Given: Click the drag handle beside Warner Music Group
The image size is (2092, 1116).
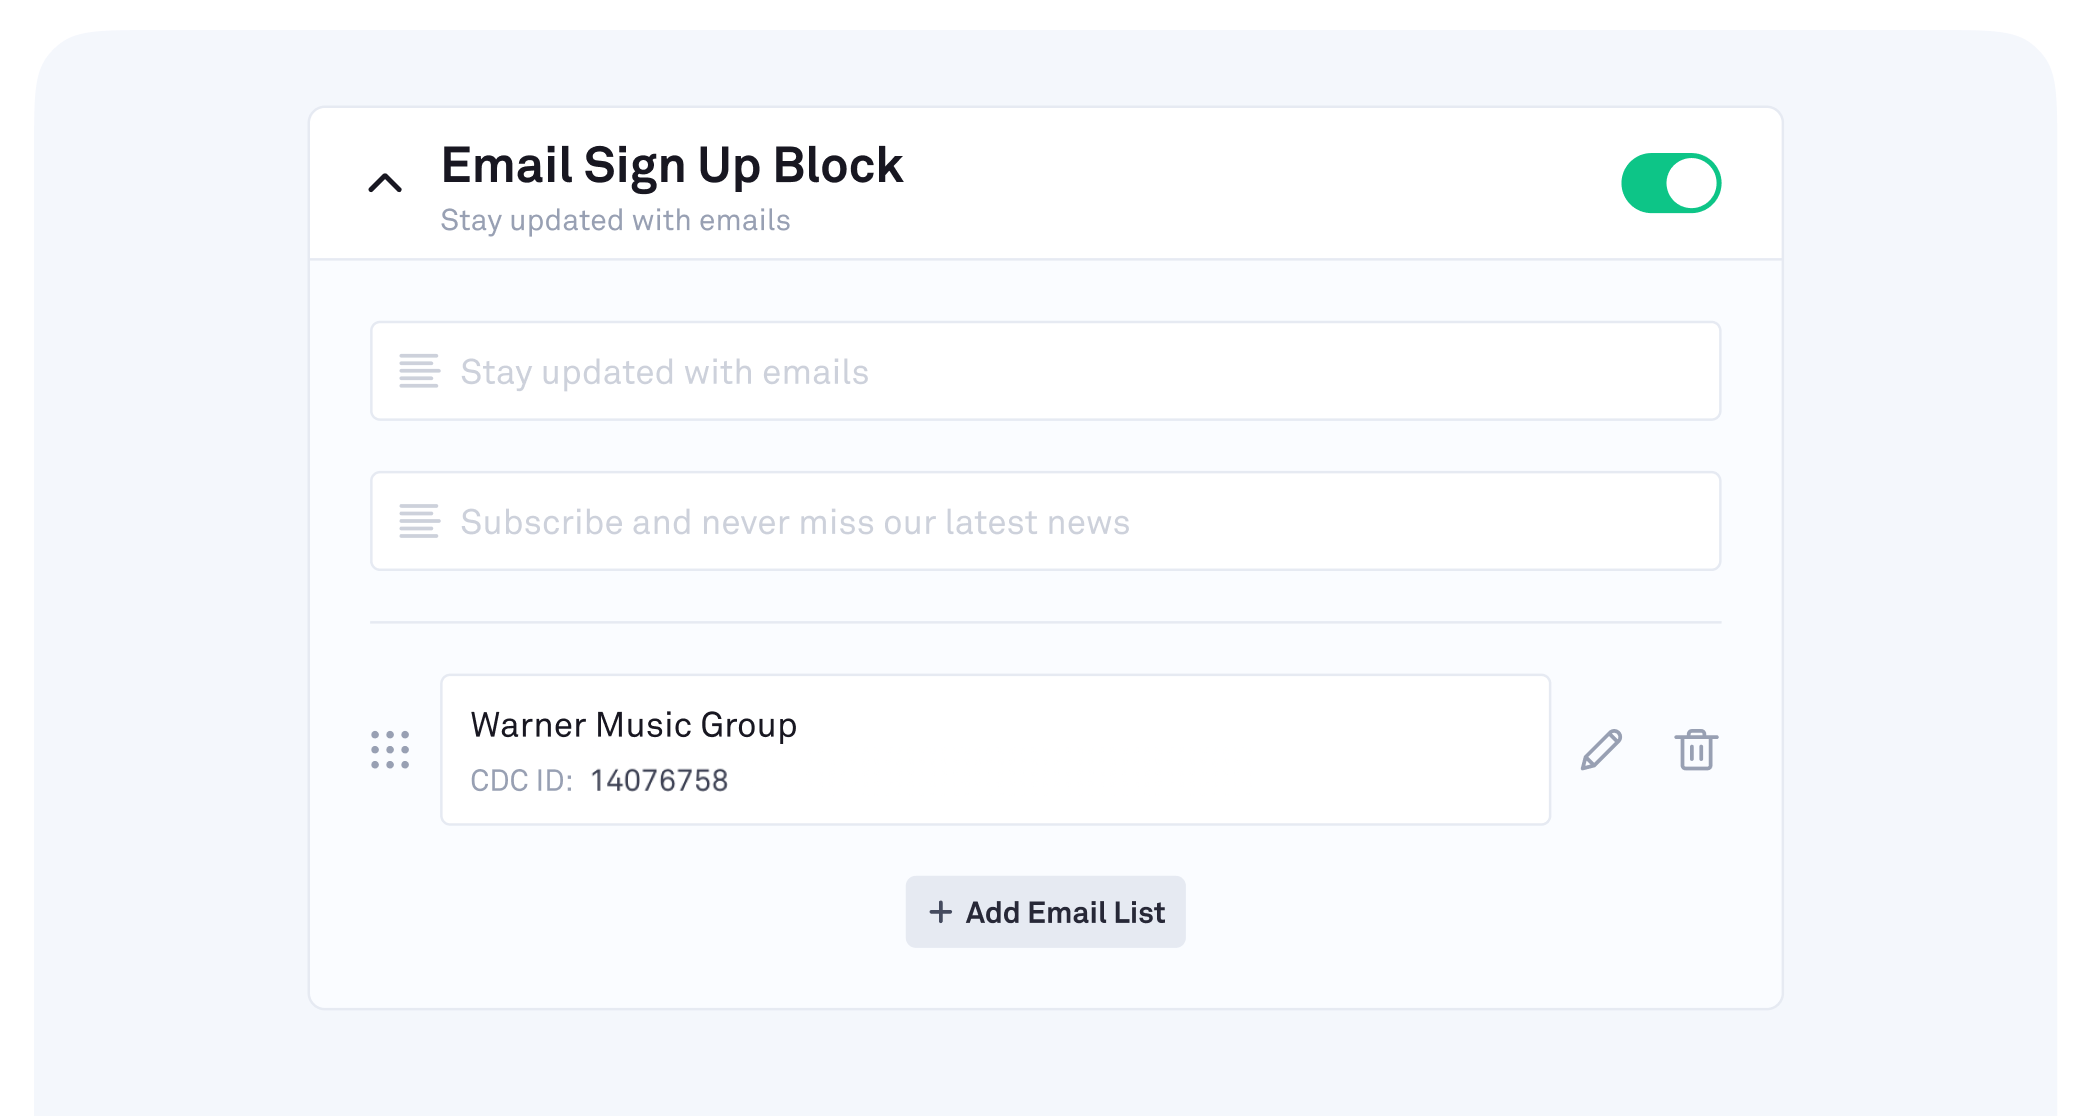Looking at the screenshot, I should click(x=388, y=750).
